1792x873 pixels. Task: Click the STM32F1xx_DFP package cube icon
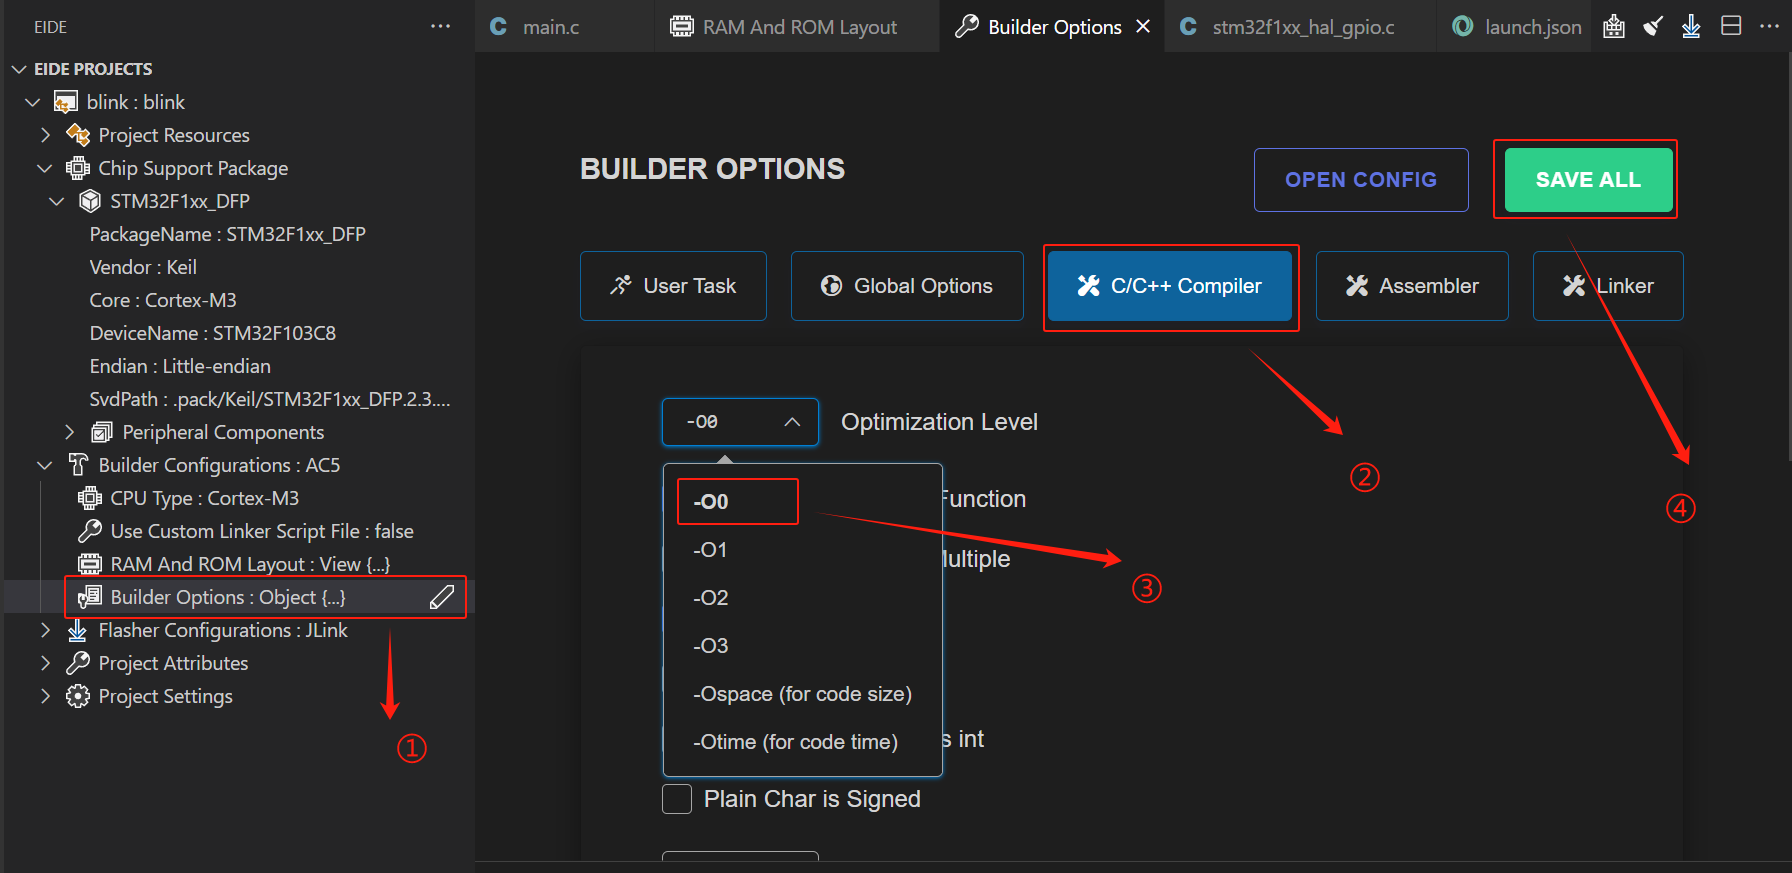pos(90,201)
